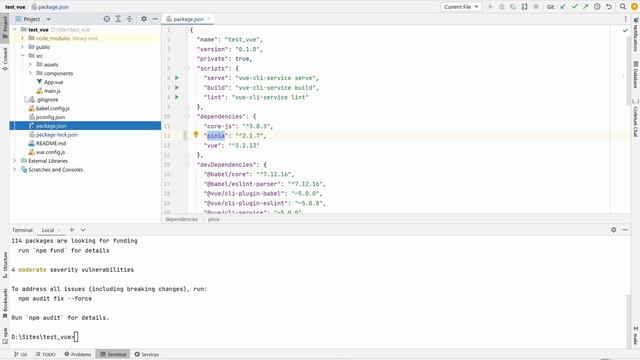This screenshot has height=360, width=640.
Task: Click the Update Project blue arrow icon
Action: coord(563,7)
